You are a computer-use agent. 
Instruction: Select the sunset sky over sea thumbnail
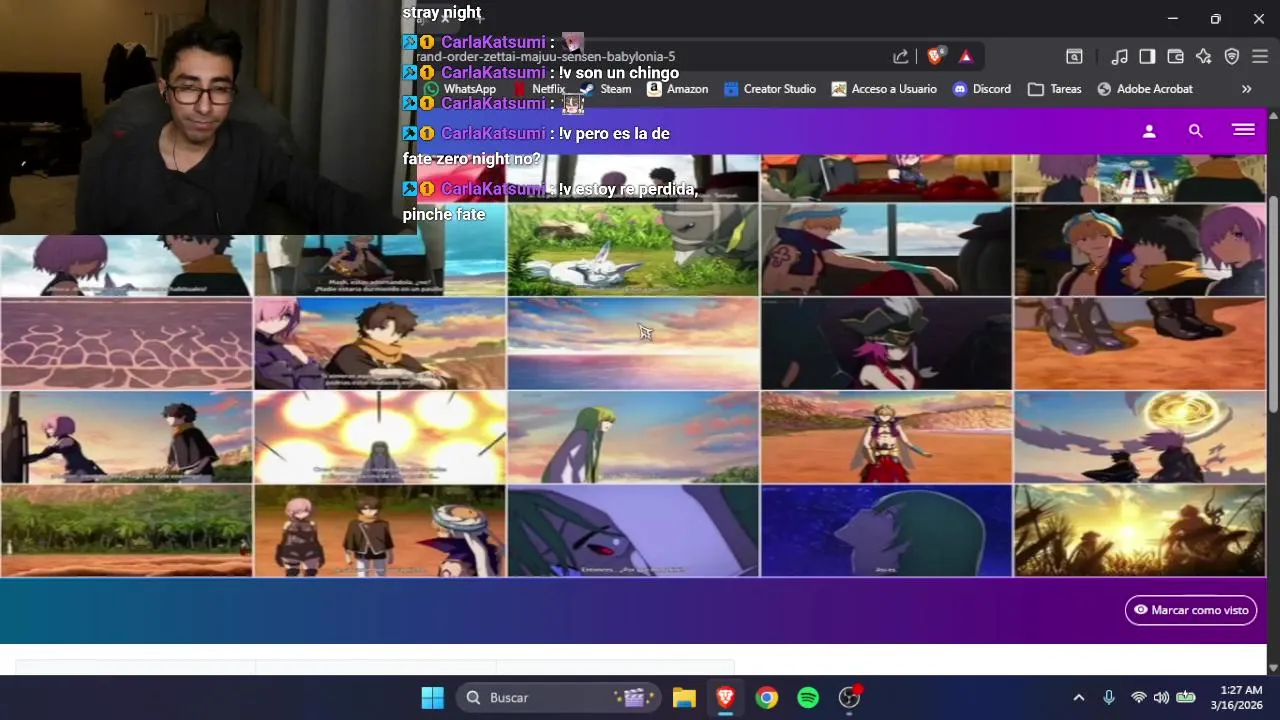pos(633,344)
